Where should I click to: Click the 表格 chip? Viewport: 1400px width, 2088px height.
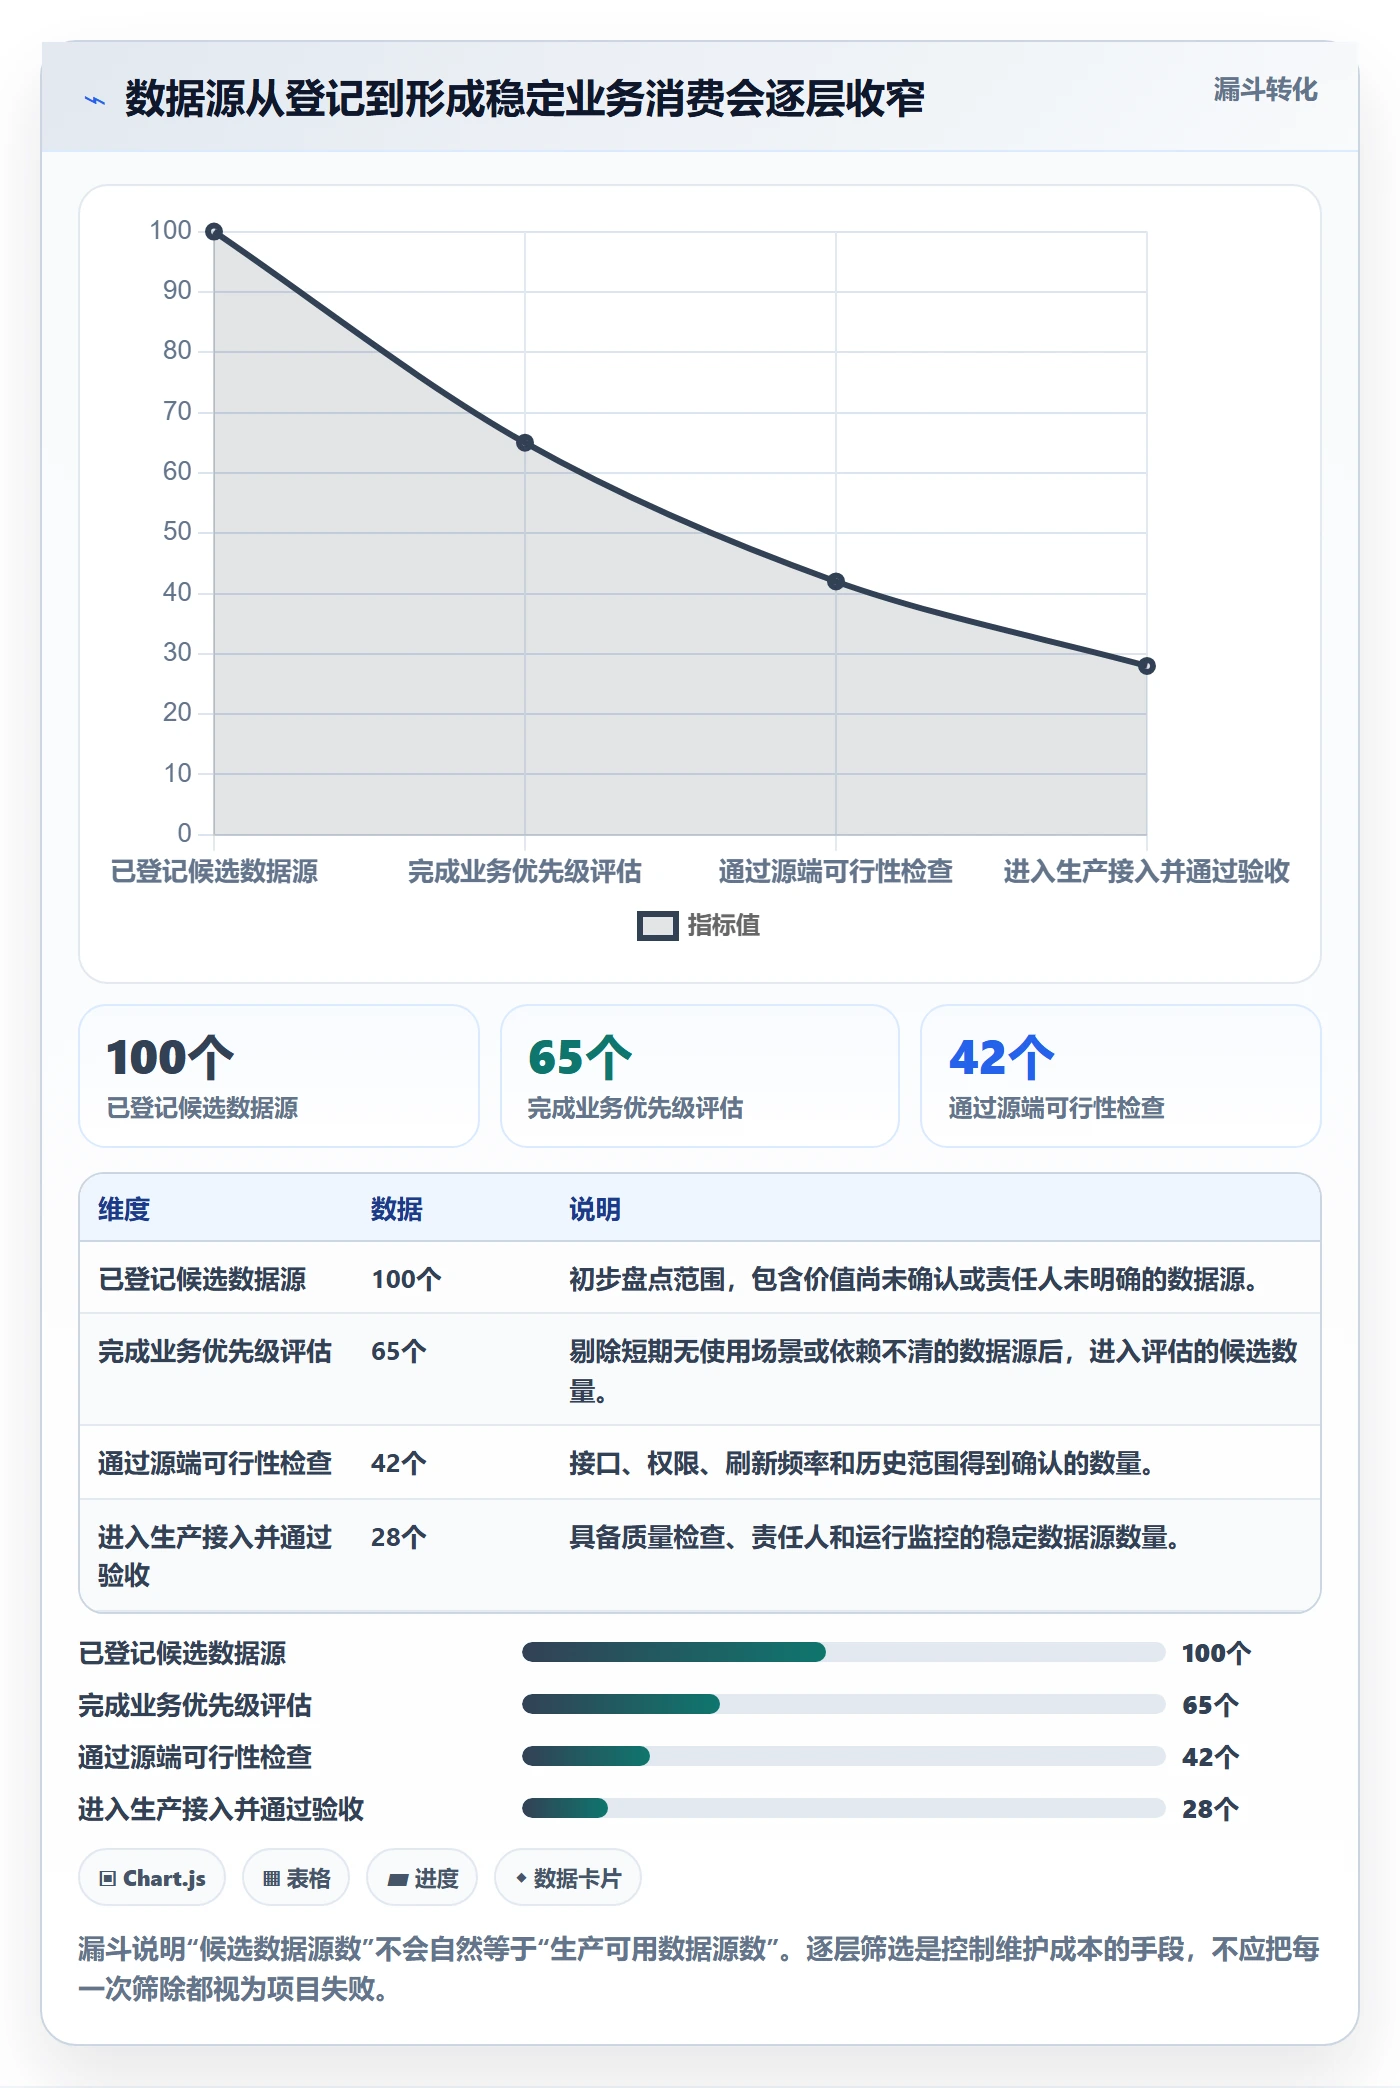(x=296, y=1878)
